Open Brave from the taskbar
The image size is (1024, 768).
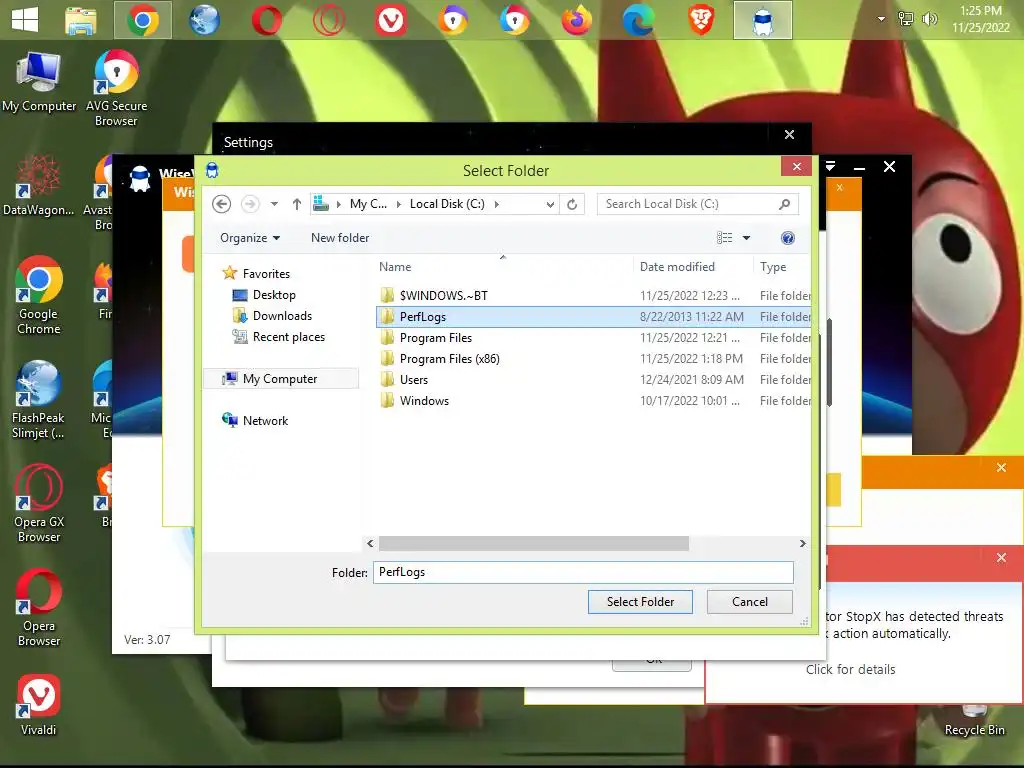pos(701,20)
